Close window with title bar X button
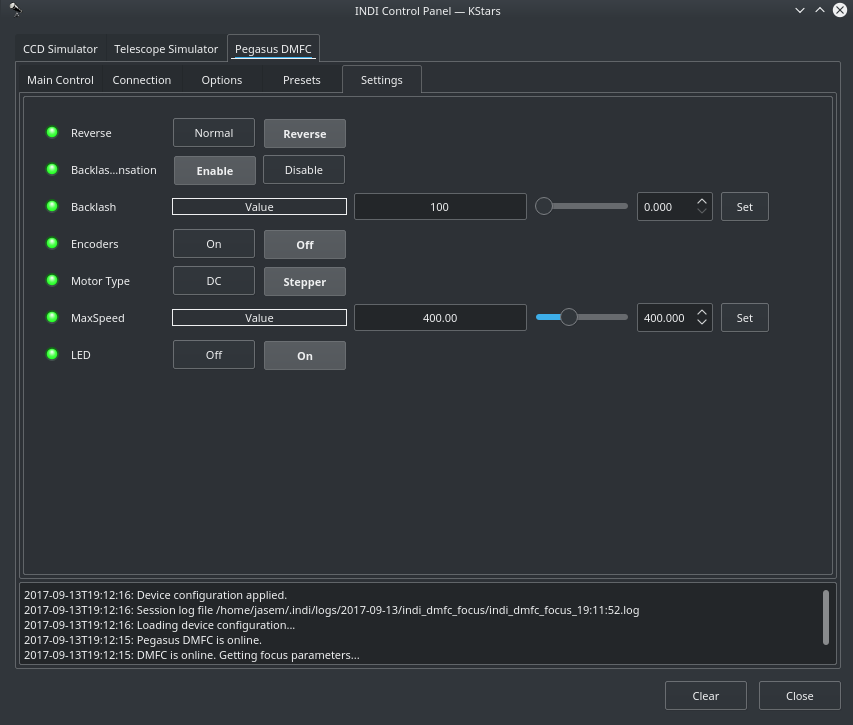This screenshot has width=853, height=725. (x=840, y=10)
